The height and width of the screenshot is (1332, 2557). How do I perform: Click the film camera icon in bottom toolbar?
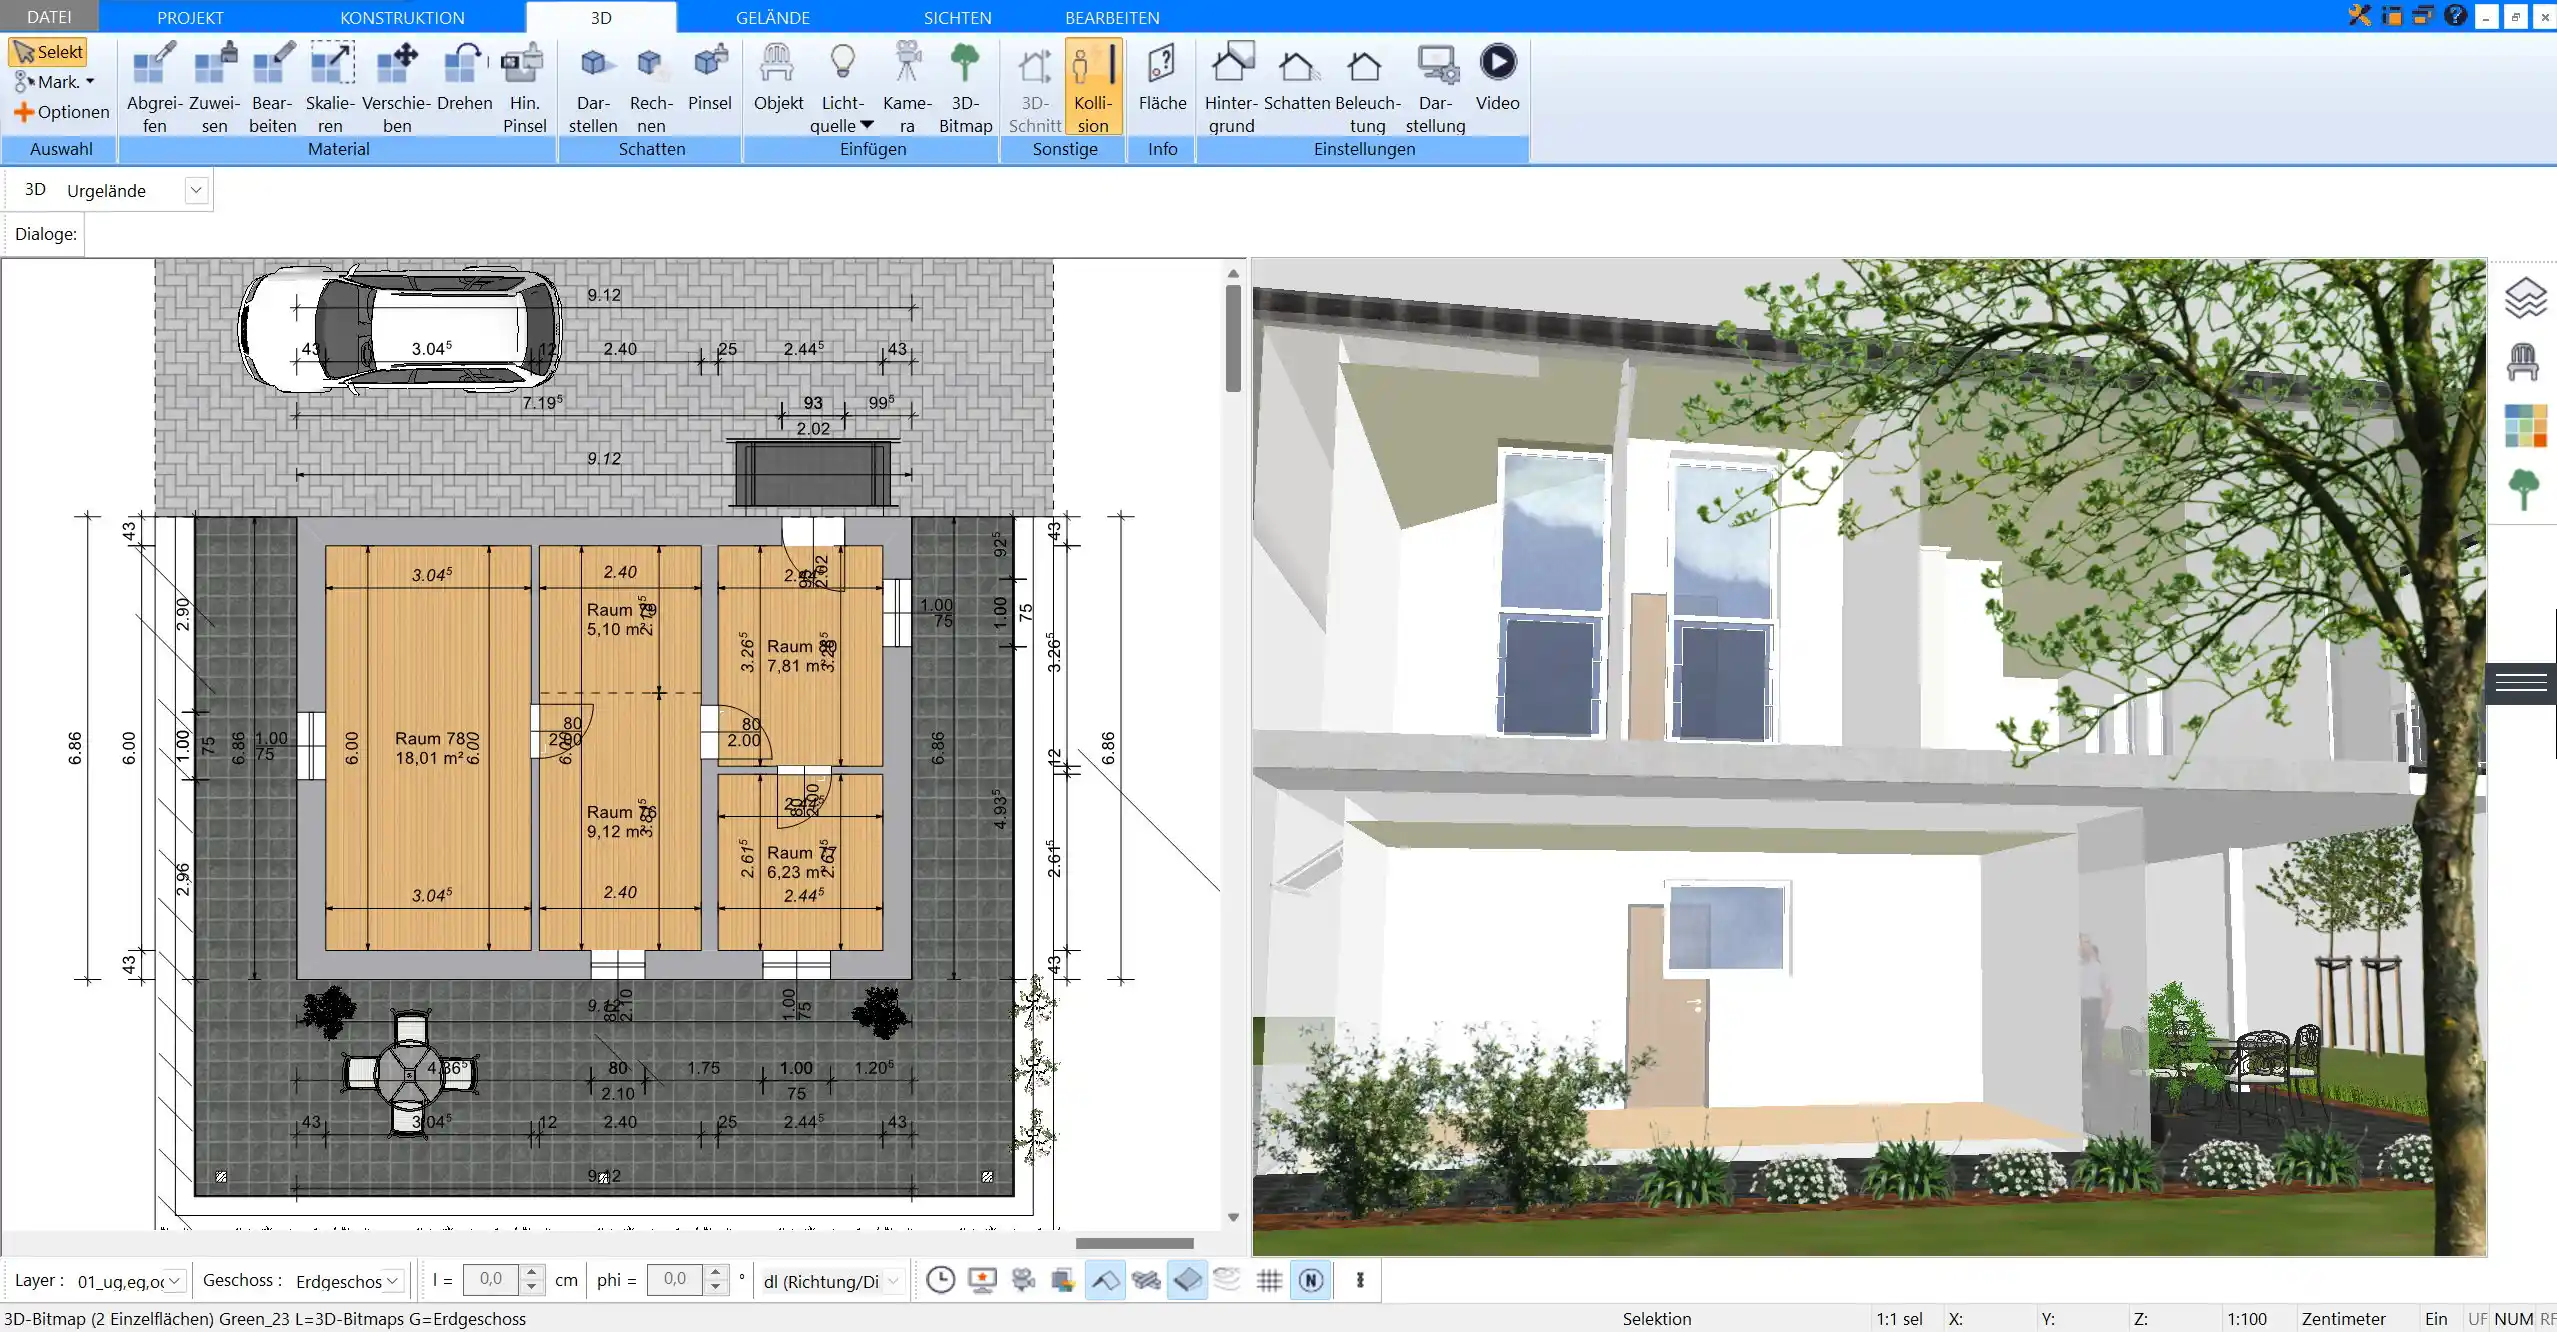1023,1280
